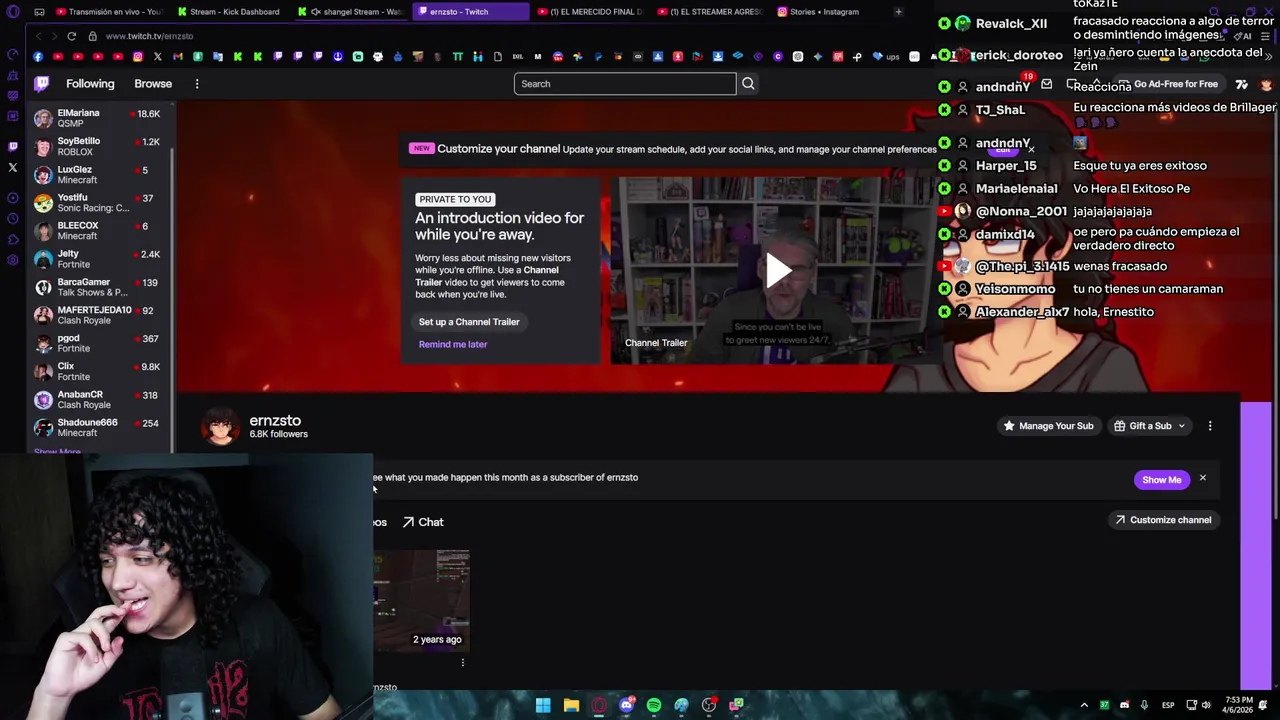Open Gift a Sub dropdown
Screen dimensions: 1280x720
pyautogui.click(x=1149, y=426)
